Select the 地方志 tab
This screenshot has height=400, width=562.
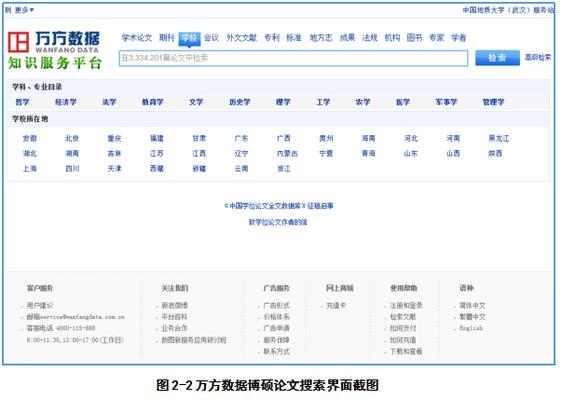321,38
